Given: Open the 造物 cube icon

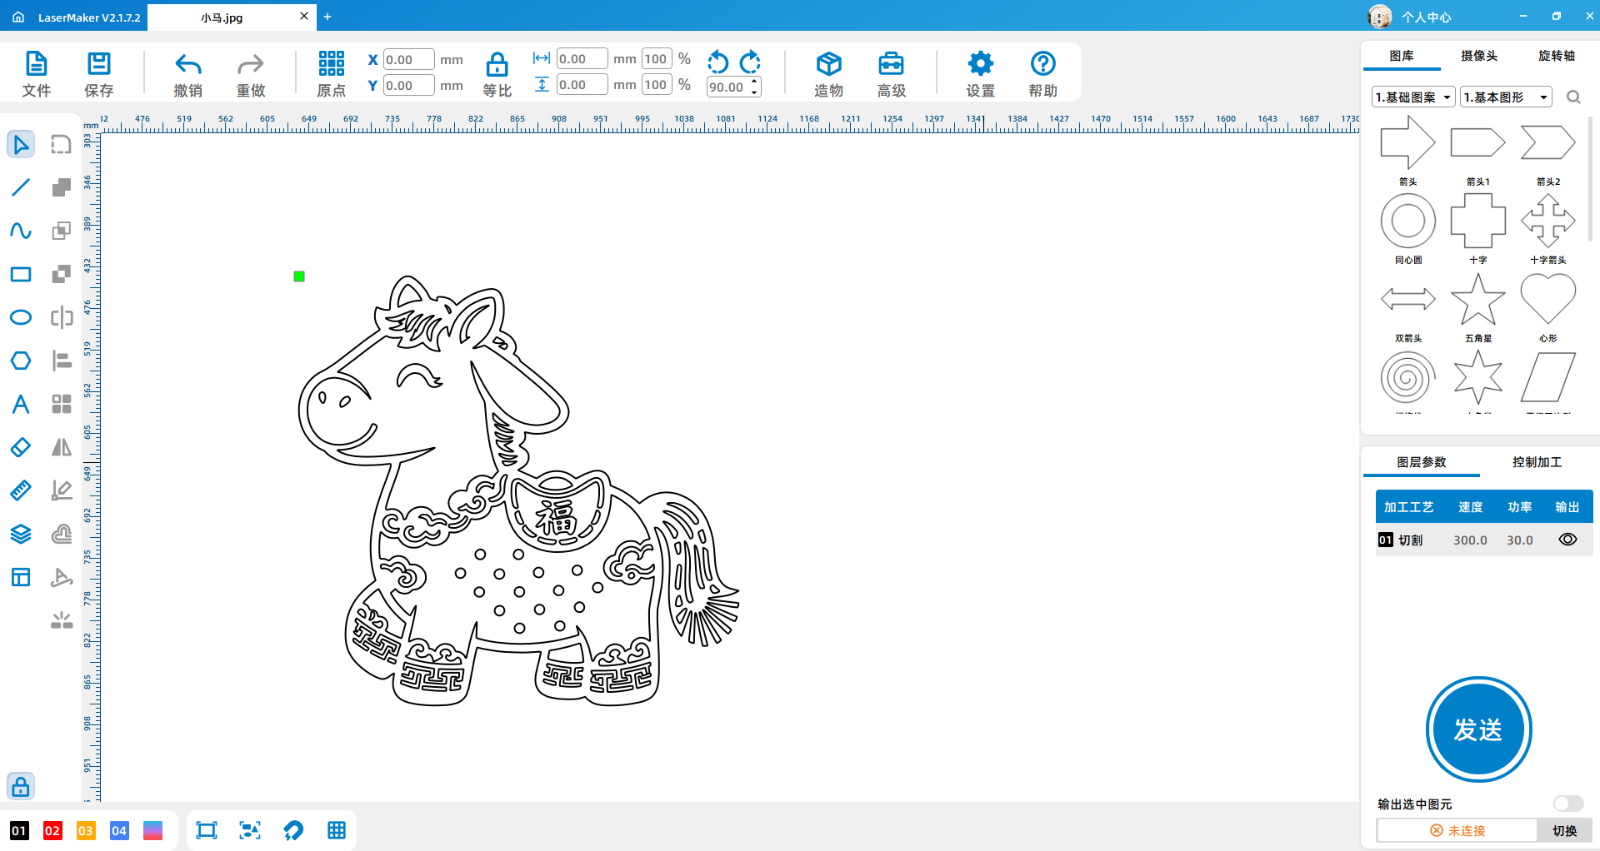Looking at the screenshot, I should (x=828, y=65).
